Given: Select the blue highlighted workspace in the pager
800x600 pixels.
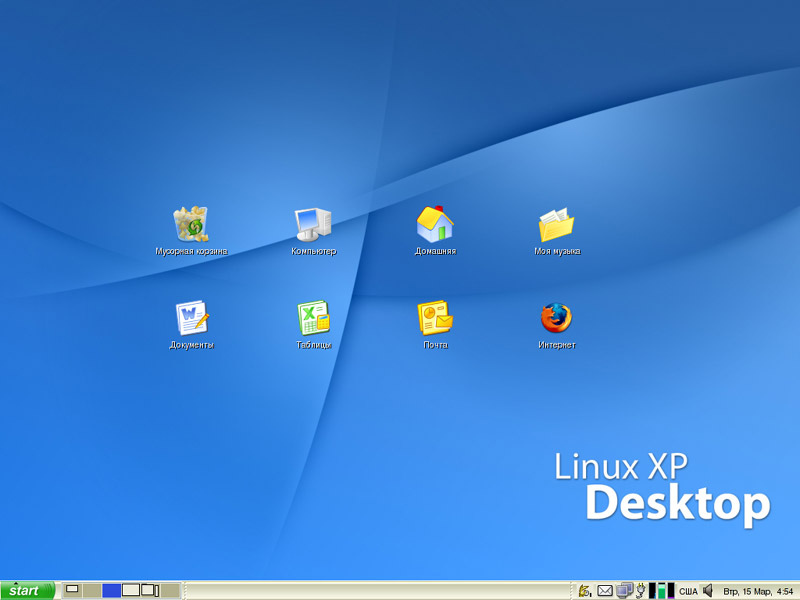Looking at the screenshot, I should coord(111,590).
